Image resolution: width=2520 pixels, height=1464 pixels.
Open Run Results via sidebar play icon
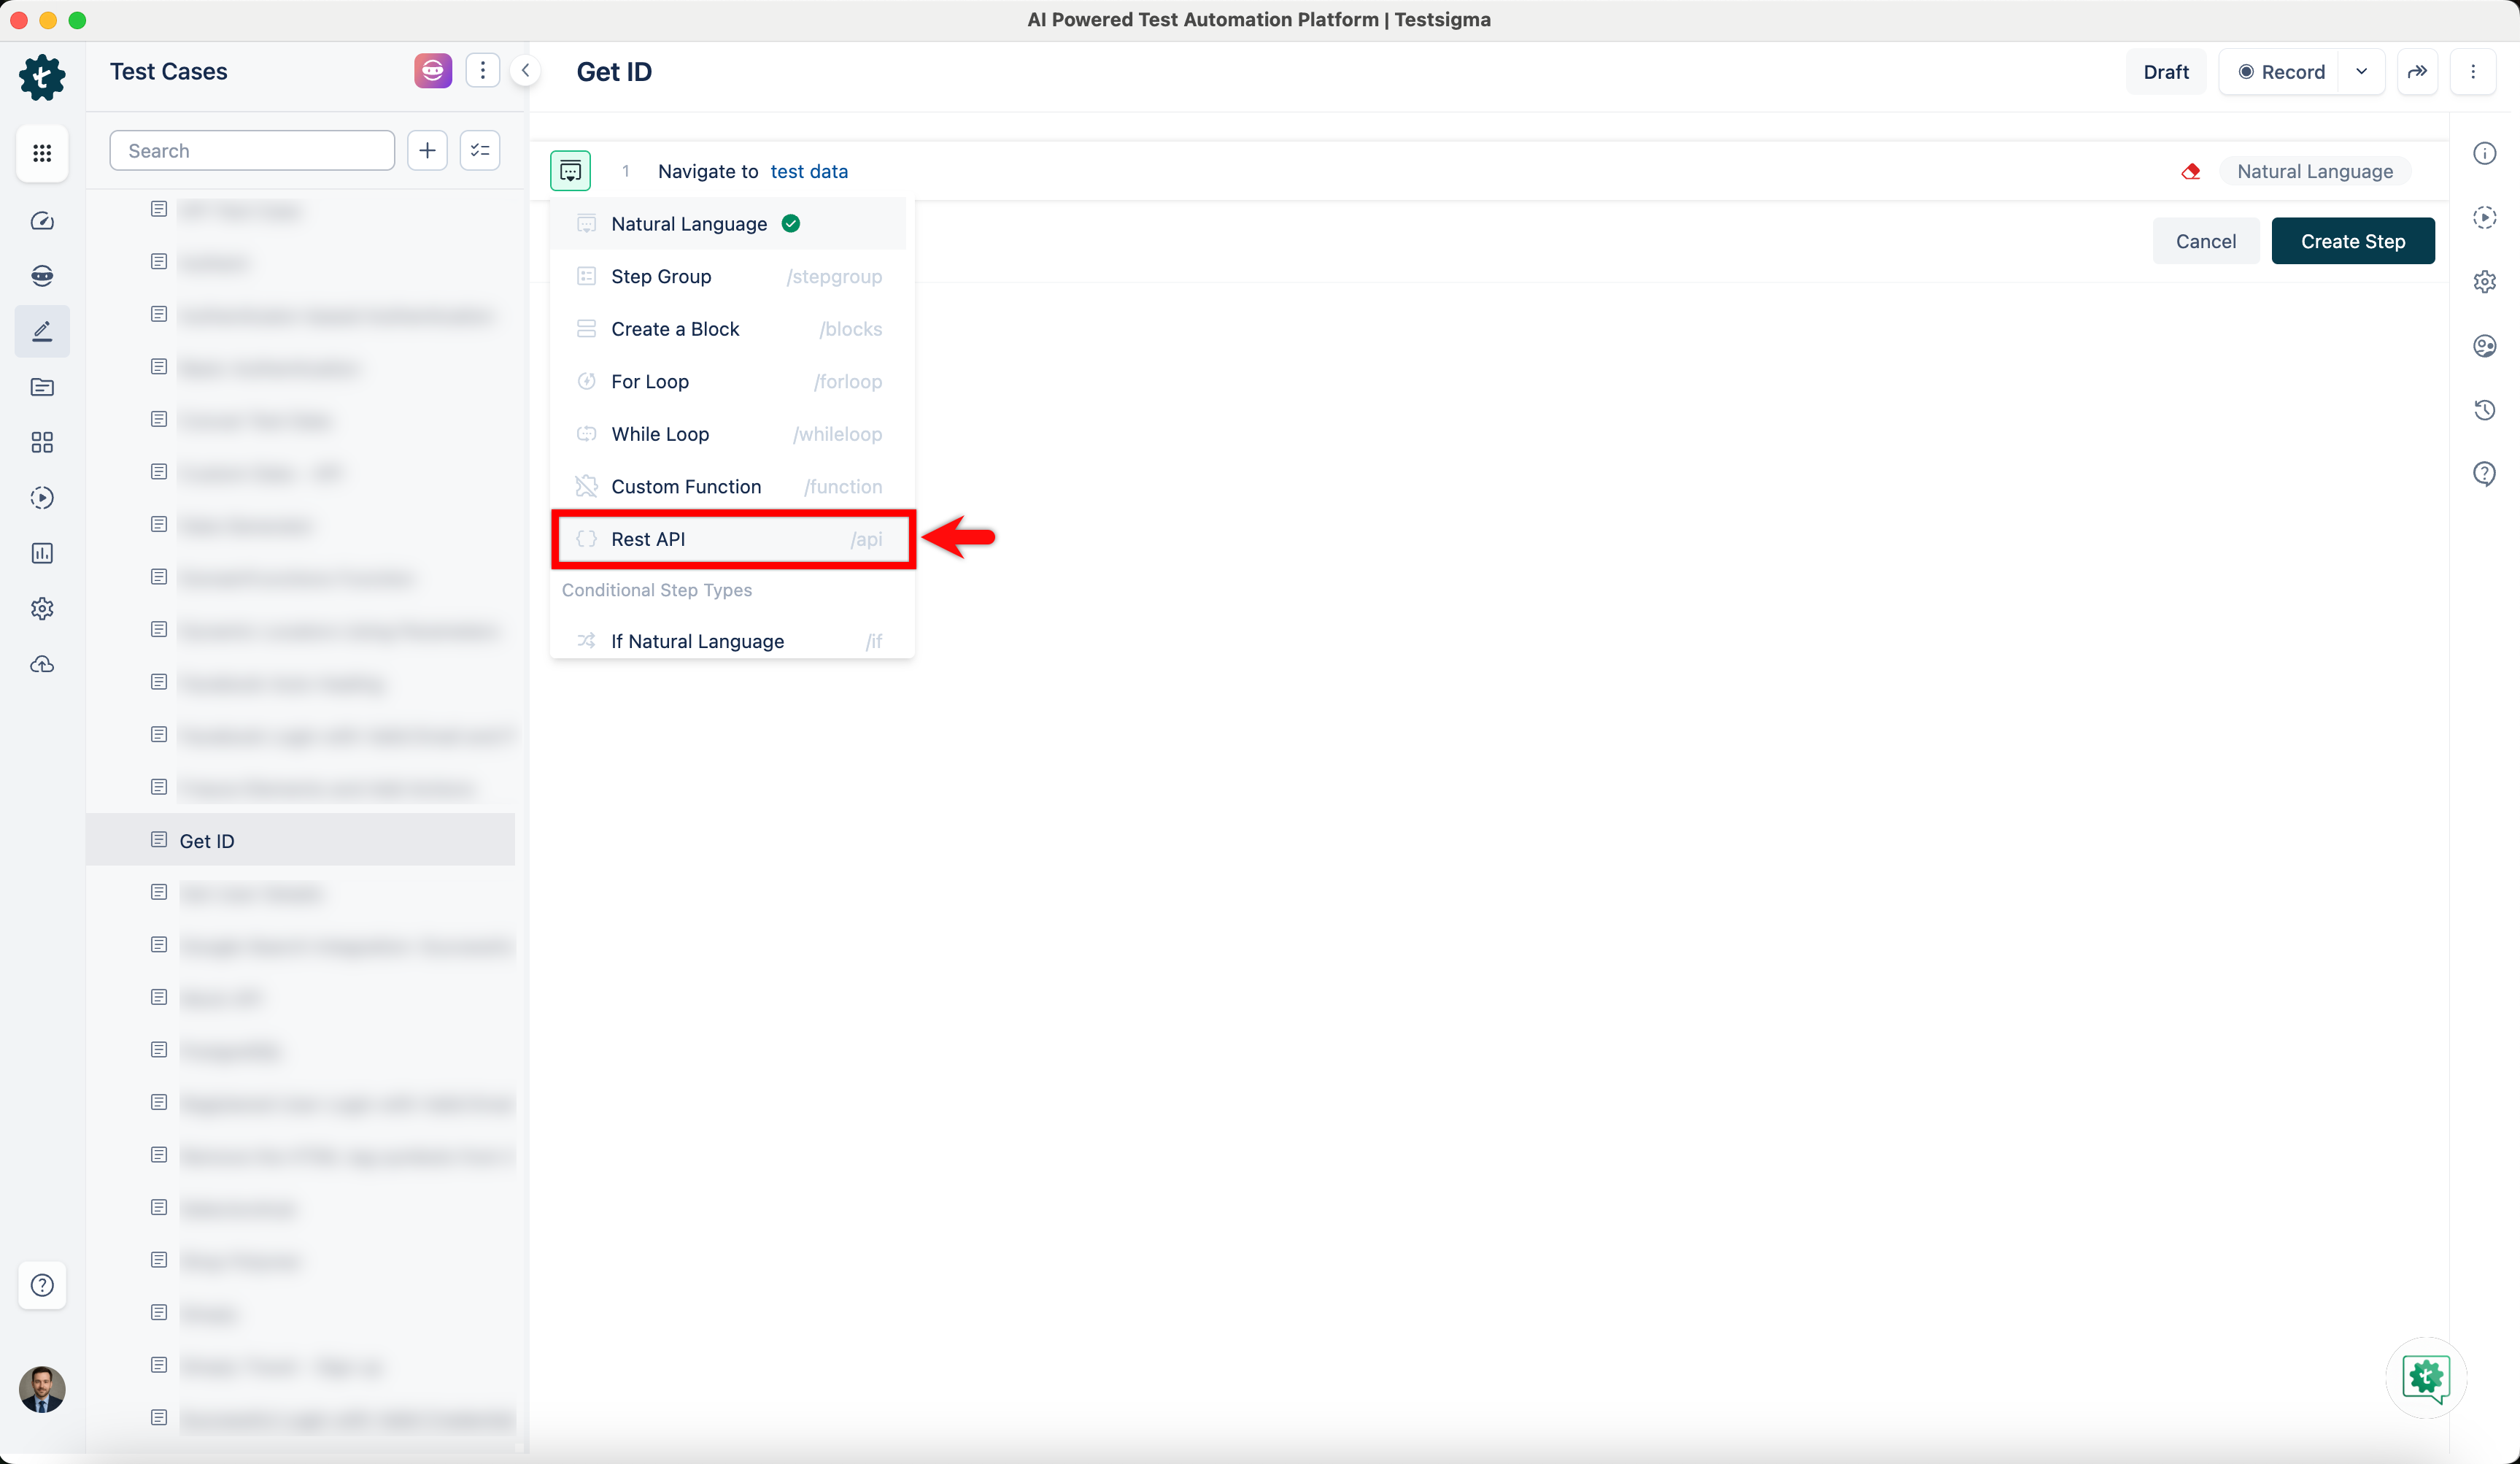point(42,497)
